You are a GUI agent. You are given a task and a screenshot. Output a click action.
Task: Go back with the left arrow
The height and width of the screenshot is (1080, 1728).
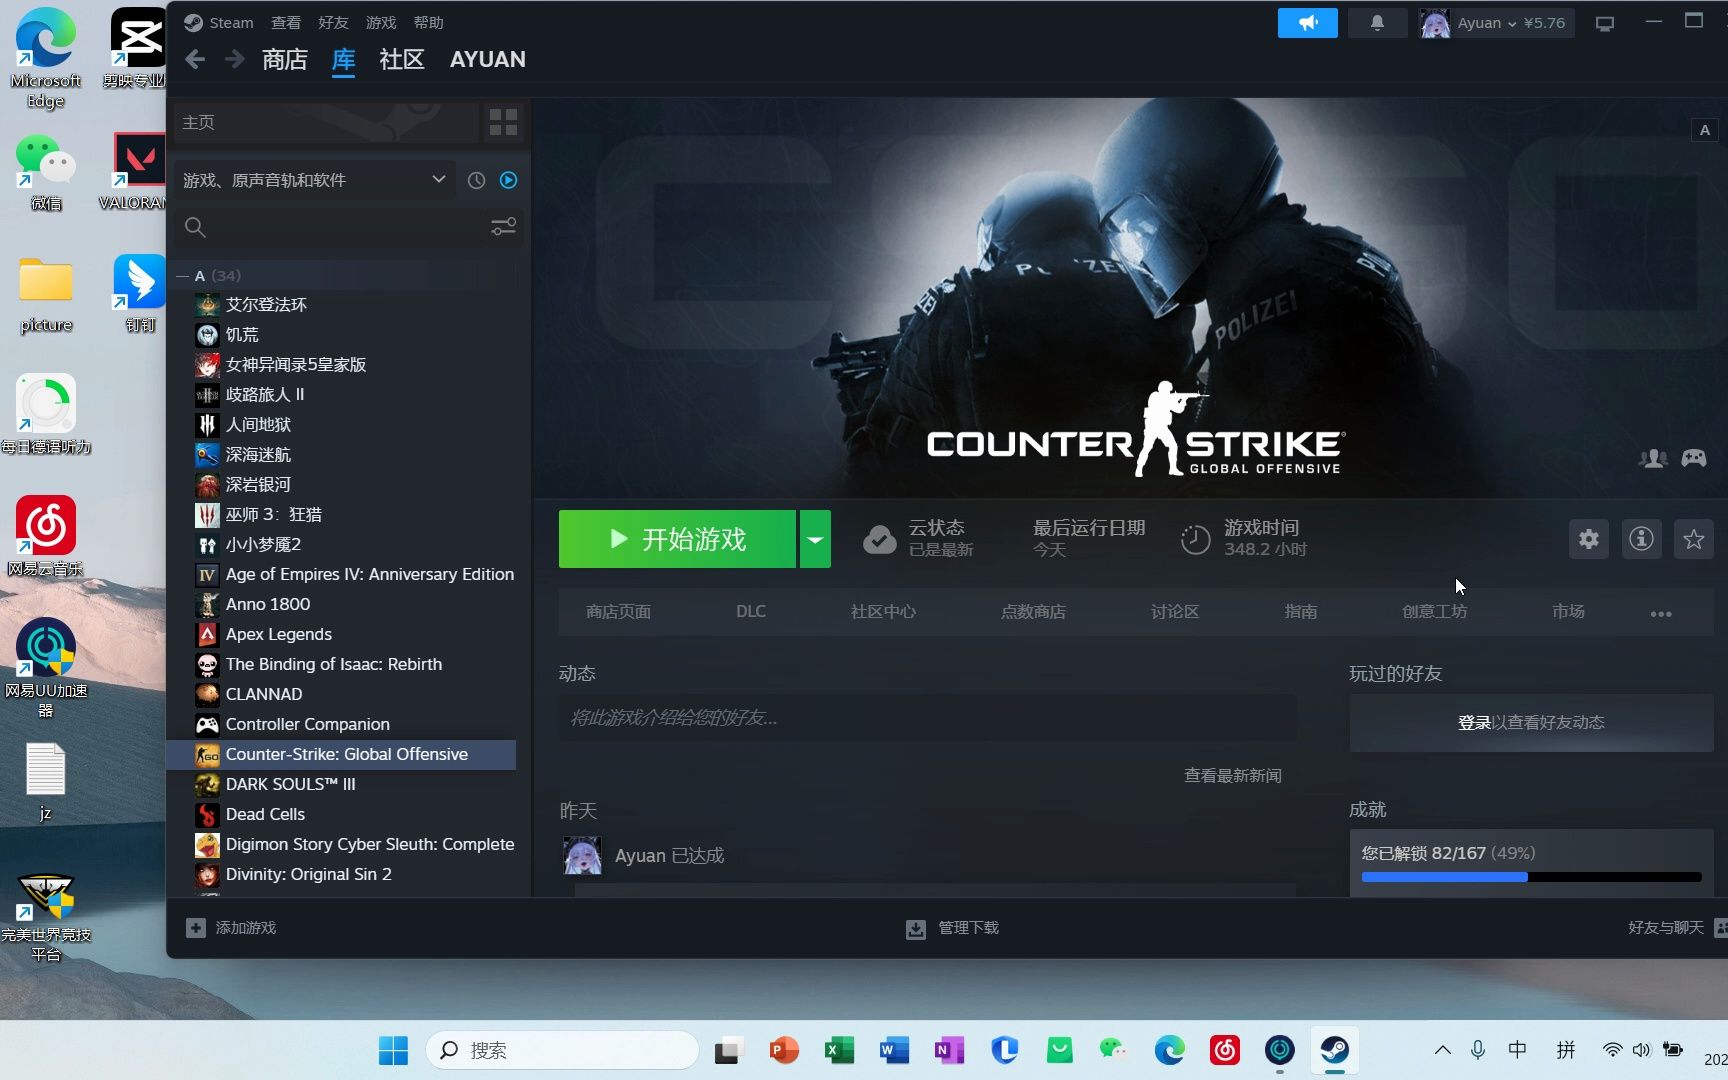[196, 59]
